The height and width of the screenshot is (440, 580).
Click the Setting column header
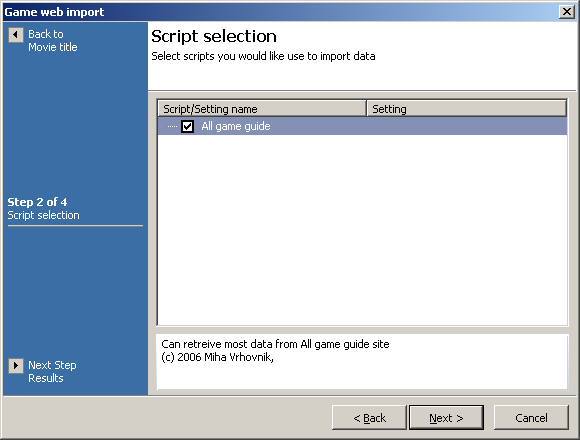pos(466,109)
